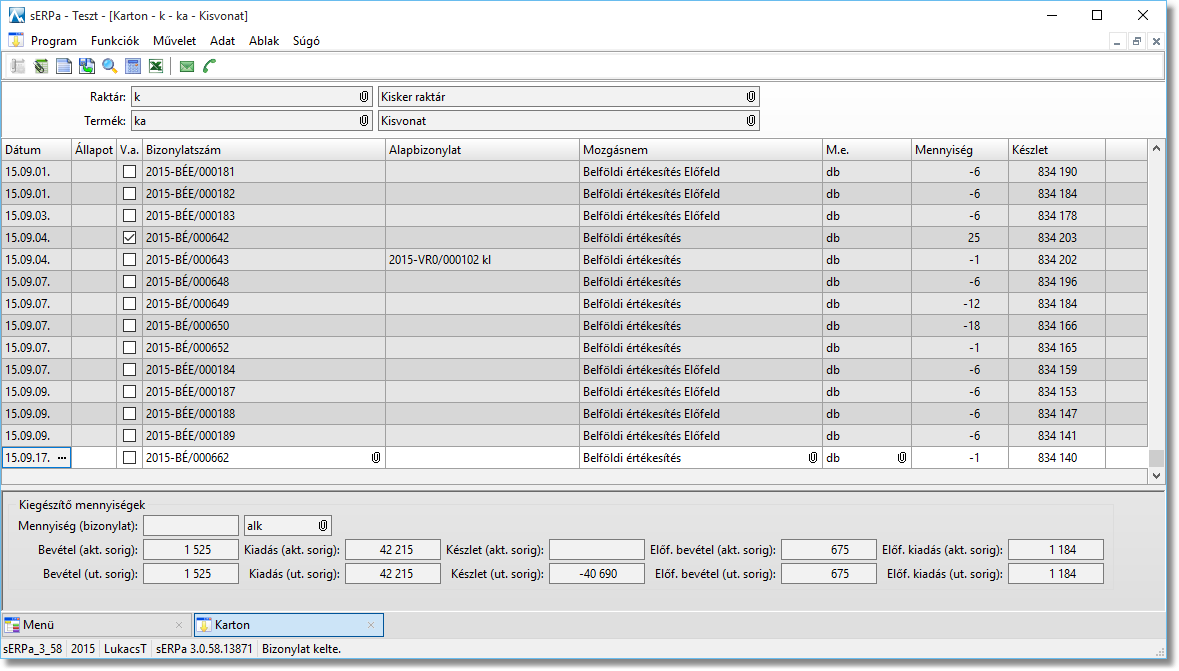Click the save document toolbar icon
This screenshot has width=1179, height=671.
(x=87, y=67)
